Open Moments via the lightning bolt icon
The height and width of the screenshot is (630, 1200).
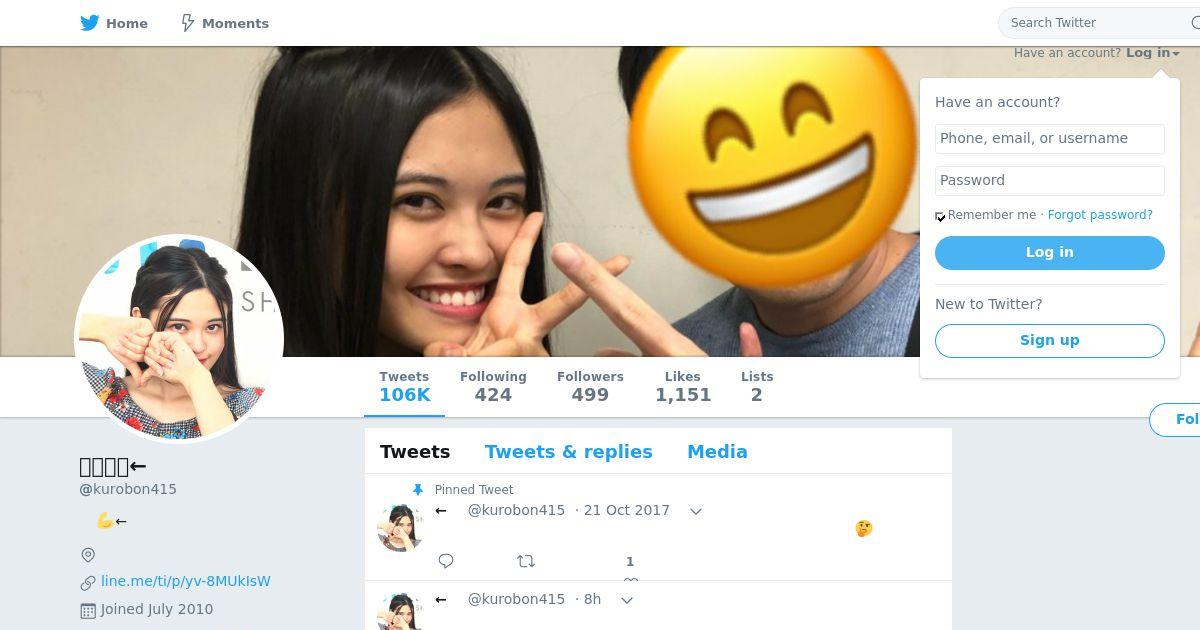click(187, 23)
